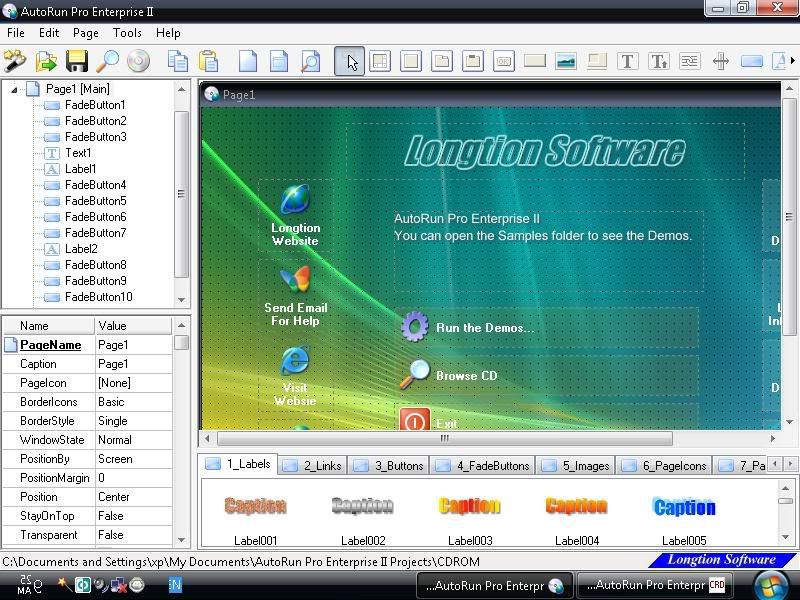The image size is (800, 600).
Task: Click the Position value 'Center'
Action: point(134,497)
